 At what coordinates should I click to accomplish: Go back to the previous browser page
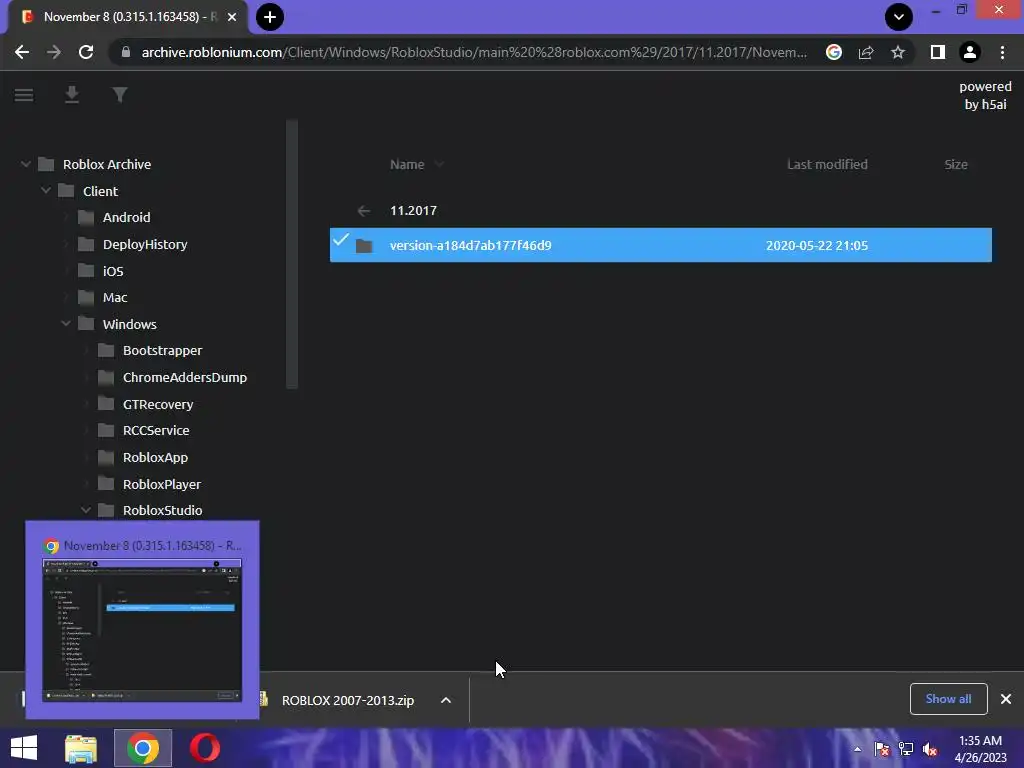click(x=22, y=52)
